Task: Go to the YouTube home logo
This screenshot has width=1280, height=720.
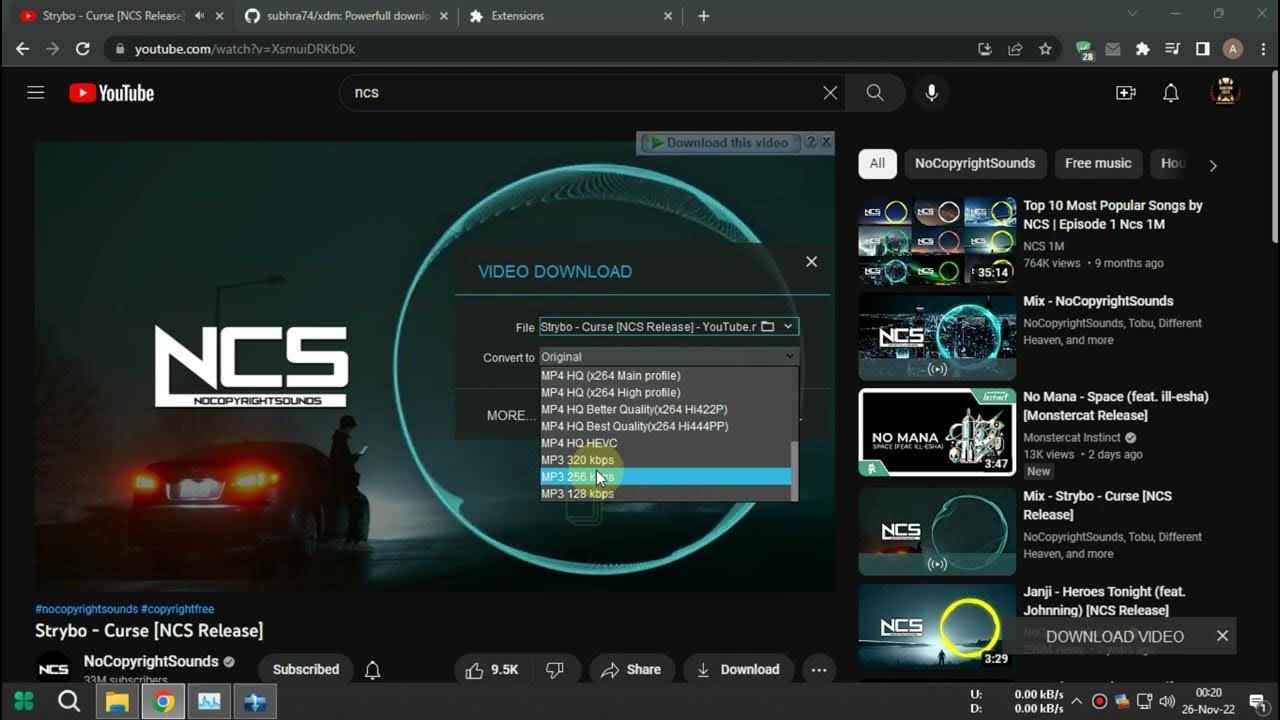Action: tap(111, 93)
